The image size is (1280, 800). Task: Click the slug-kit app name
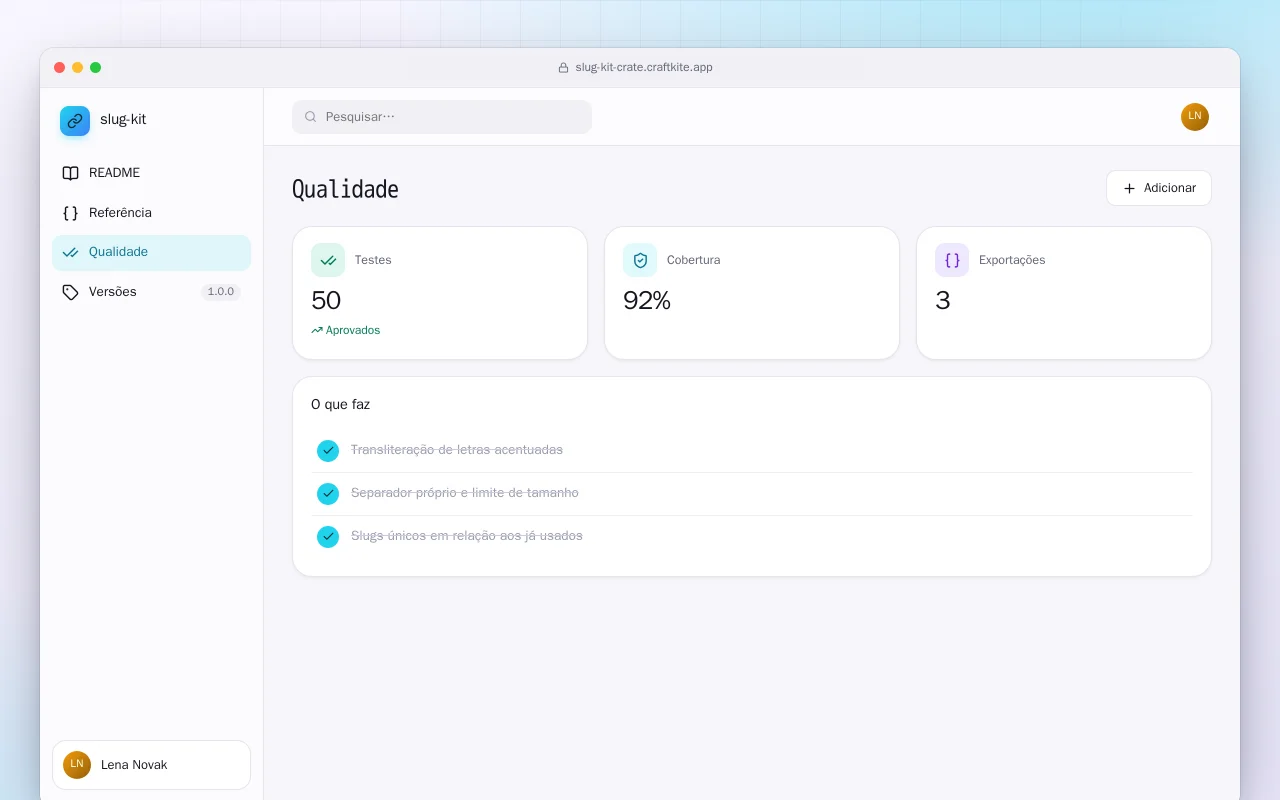123,119
